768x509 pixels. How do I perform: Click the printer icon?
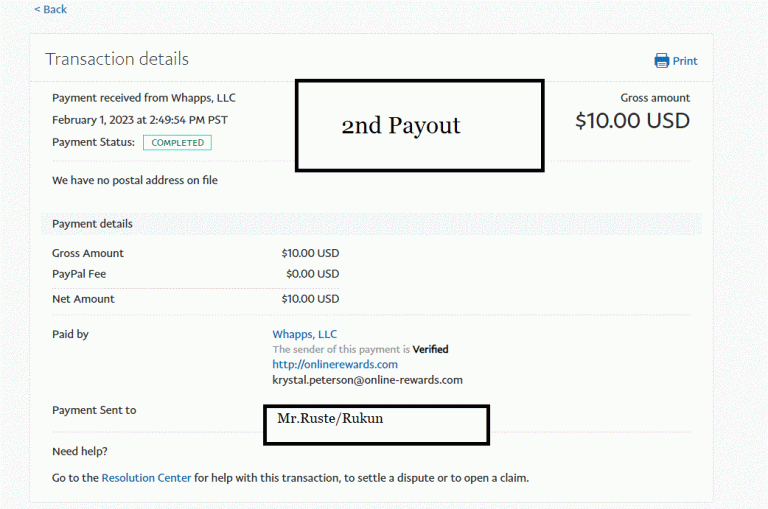[661, 61]
